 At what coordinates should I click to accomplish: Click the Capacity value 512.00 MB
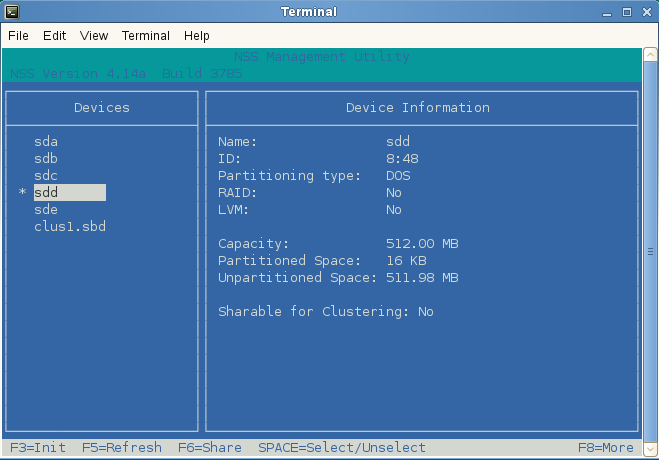[x=422, y=244]
